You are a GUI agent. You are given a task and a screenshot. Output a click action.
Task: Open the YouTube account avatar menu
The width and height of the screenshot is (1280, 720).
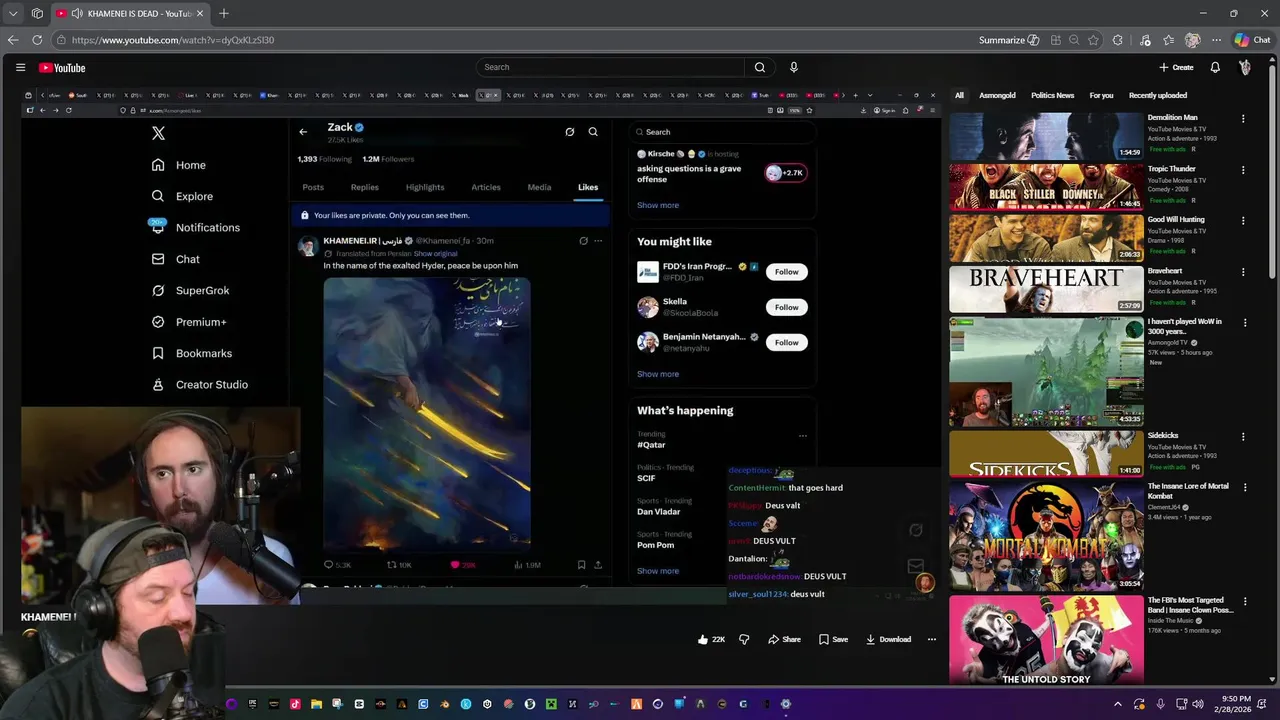coord(1245,67)
